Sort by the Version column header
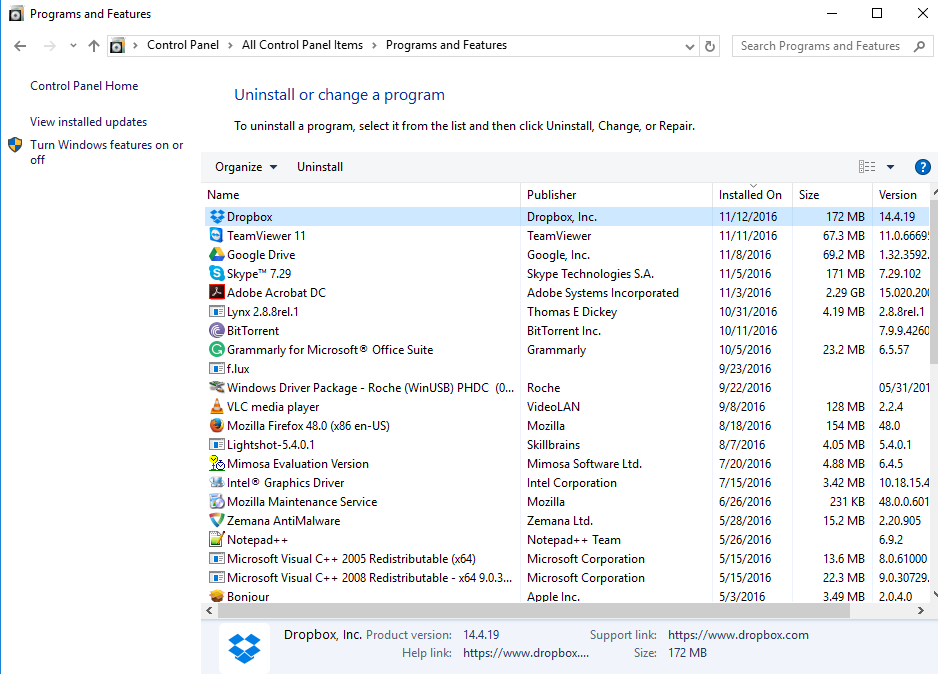The width and height of the screenshot is (938, 674). 901,194
